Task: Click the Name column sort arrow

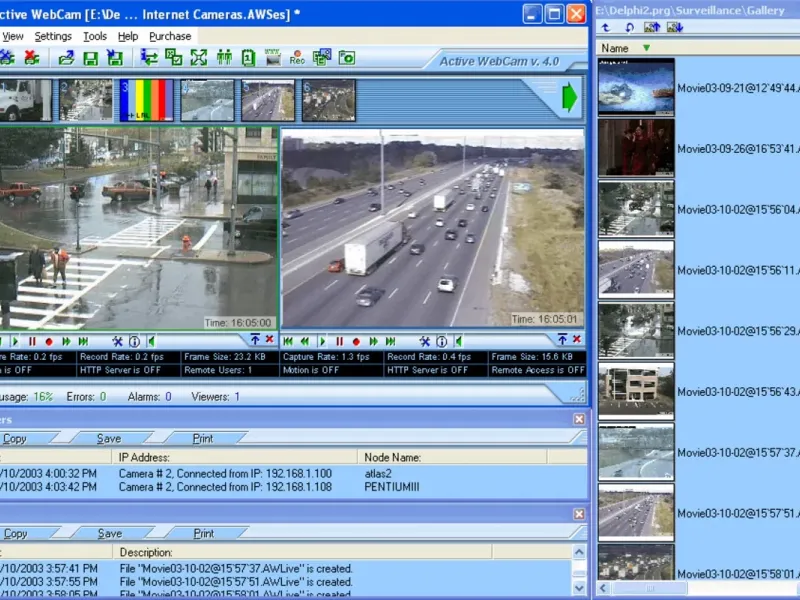Action: click(647, 48)
